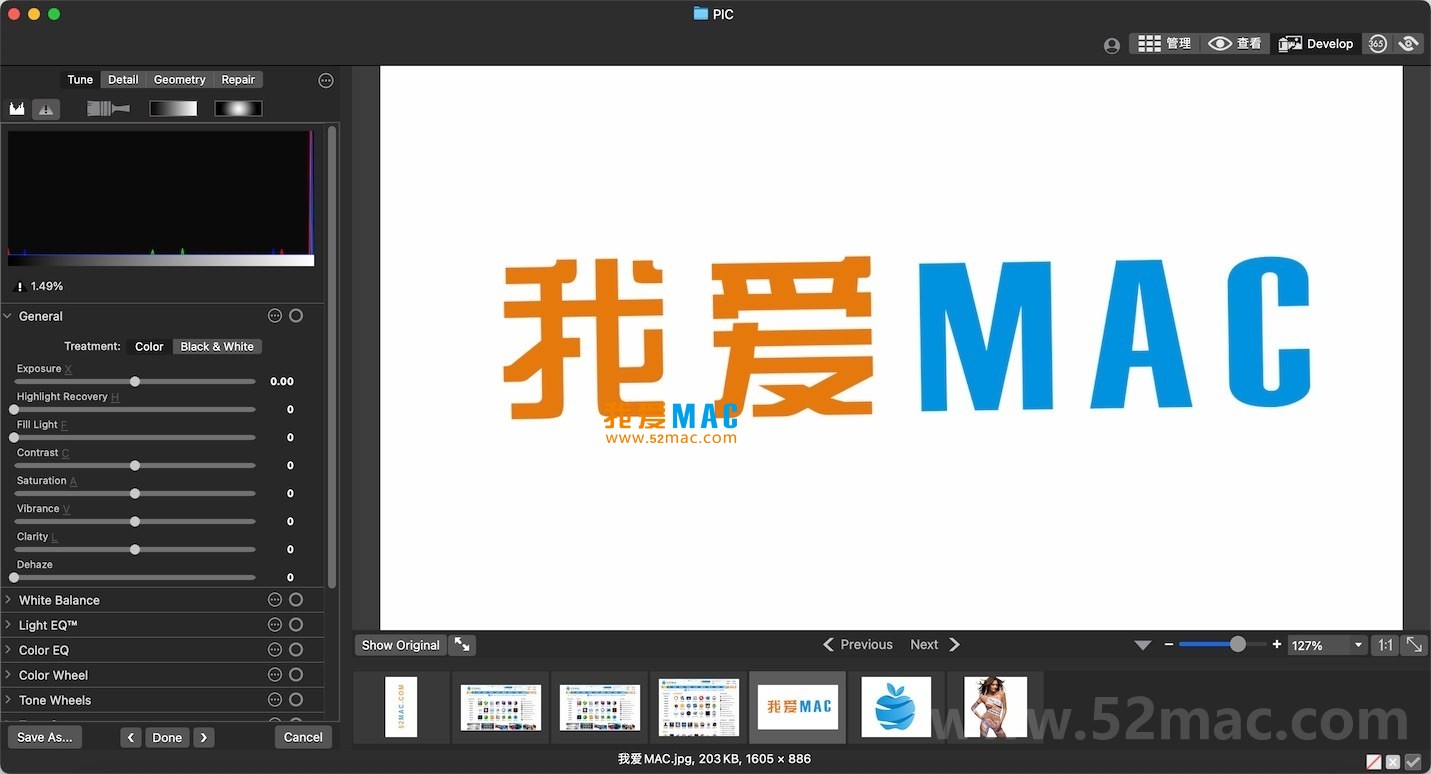Click the zoom in plus icon
The image size is (1431, 774).
[x=1277, y=645]
